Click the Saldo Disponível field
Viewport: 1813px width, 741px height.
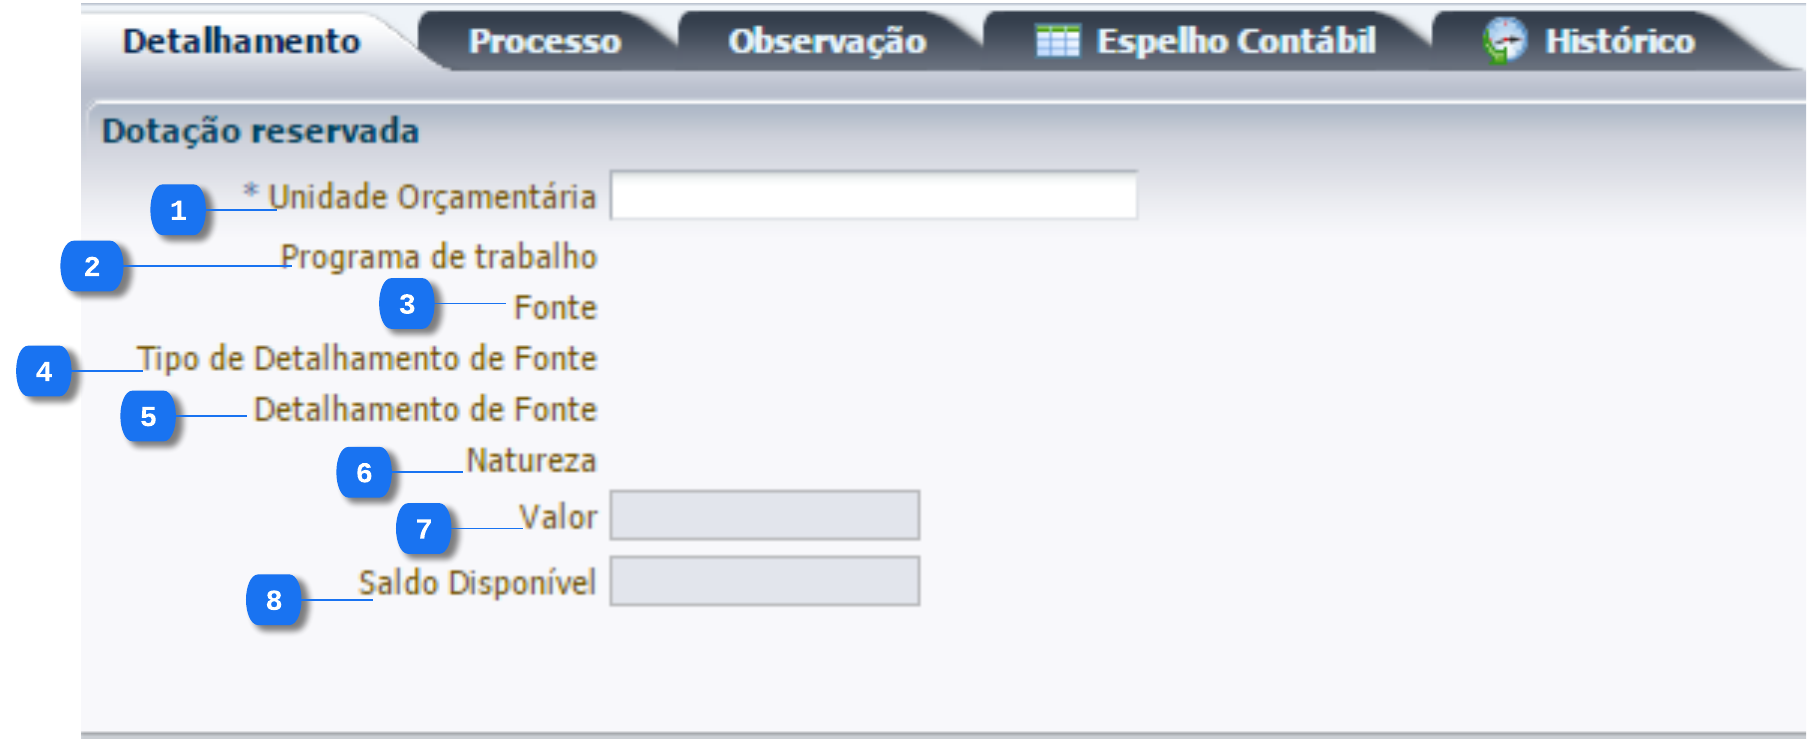click(764, 581)
